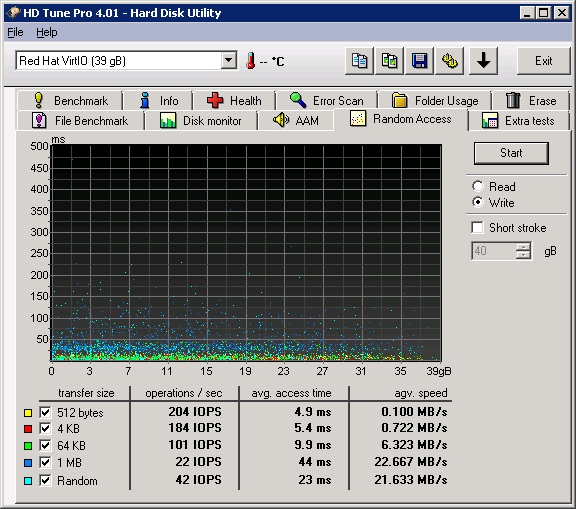Enable the Short stroke checkbox
Image resolution: width=576 pixels, height=509 pixels.
click(477, 227)
